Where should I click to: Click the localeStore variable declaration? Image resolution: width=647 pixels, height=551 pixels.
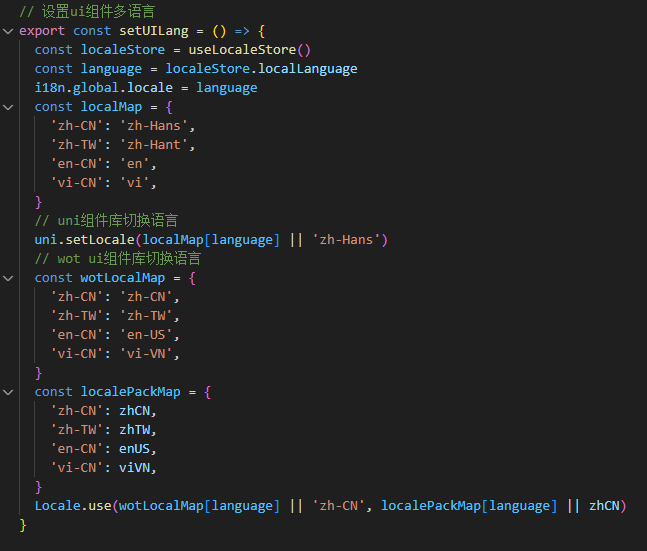[123, 50]
